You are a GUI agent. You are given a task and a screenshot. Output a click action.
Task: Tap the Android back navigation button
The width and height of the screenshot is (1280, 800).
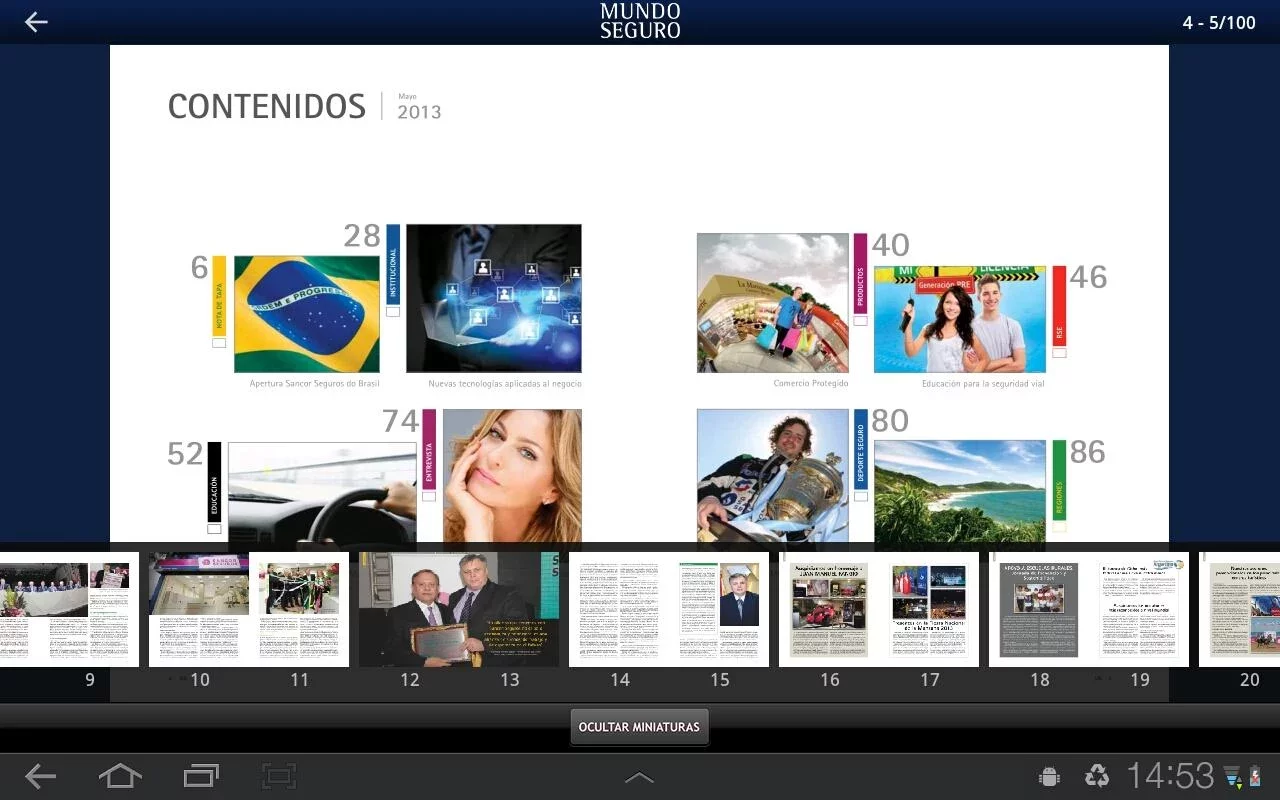pos(40,776)
